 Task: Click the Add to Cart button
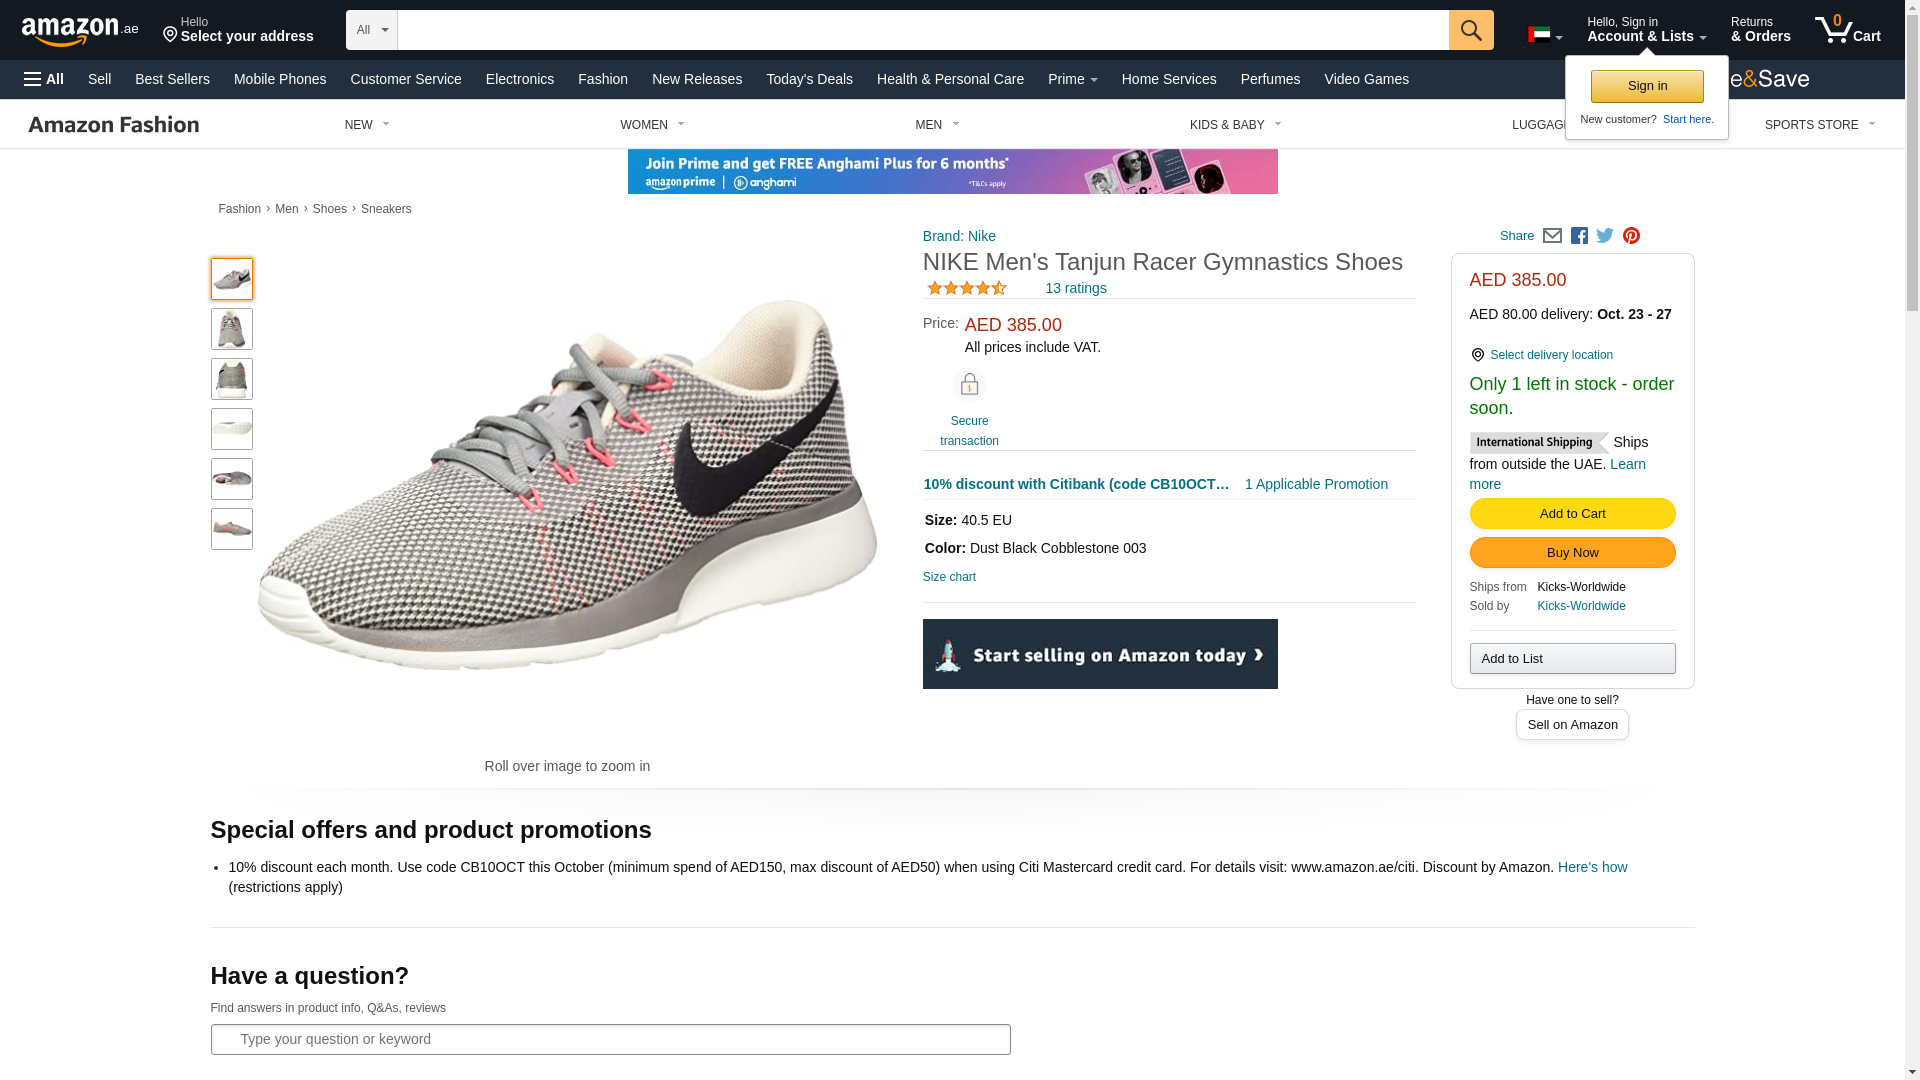tap(1572, 514)
